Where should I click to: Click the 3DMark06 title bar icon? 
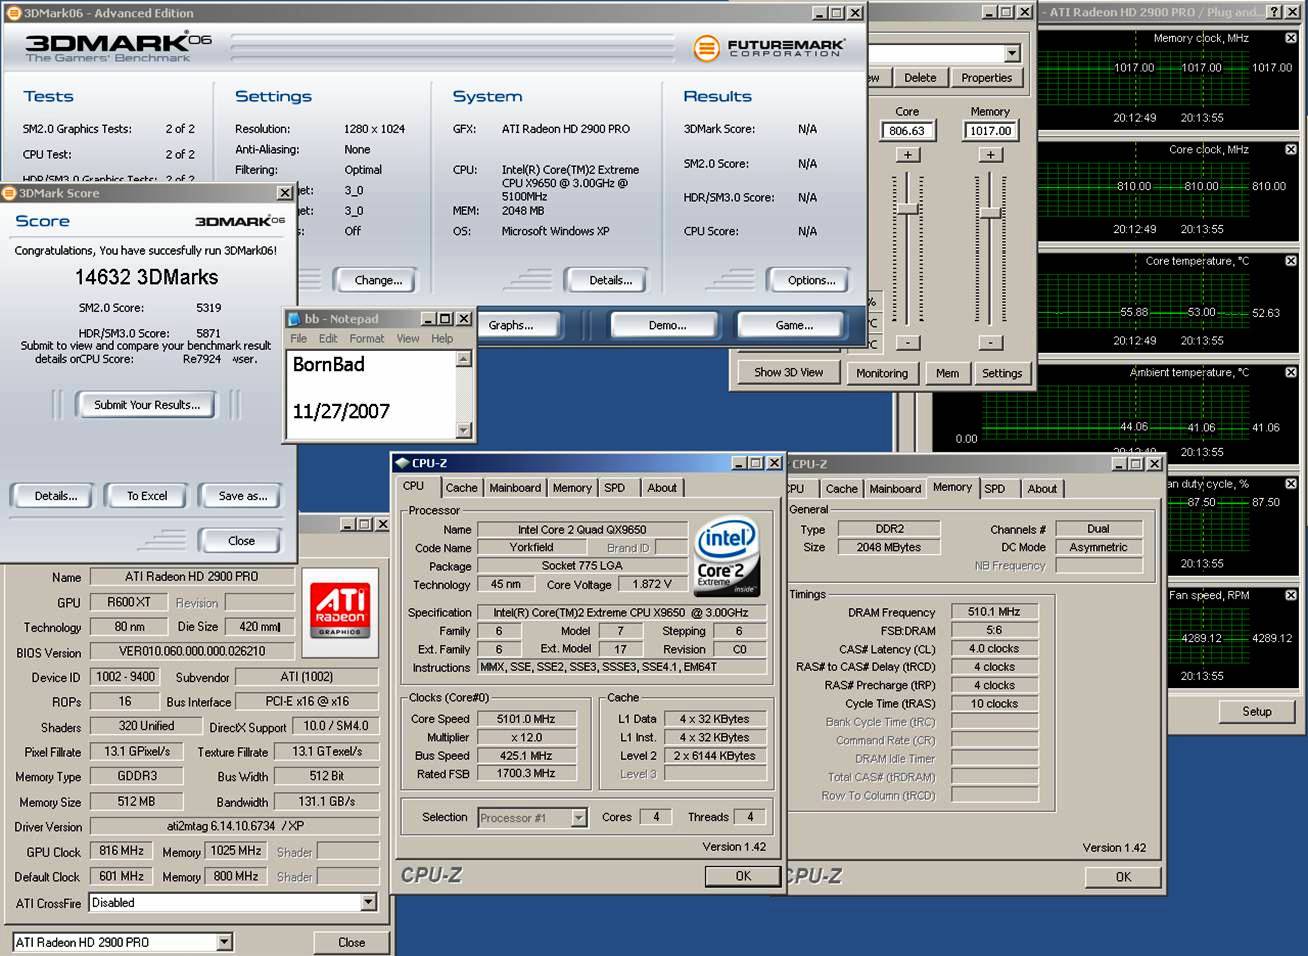point(12,13)
